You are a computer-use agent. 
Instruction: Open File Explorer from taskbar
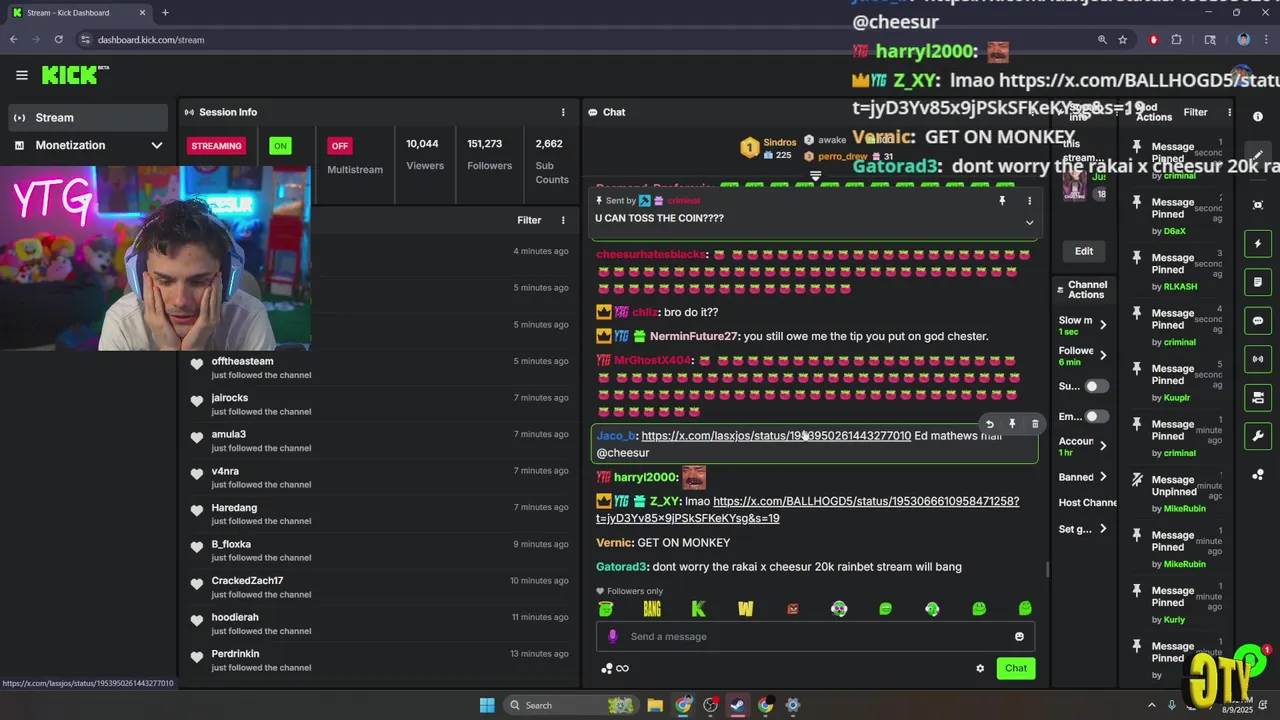pyautogui.click(x=655, y=705)
